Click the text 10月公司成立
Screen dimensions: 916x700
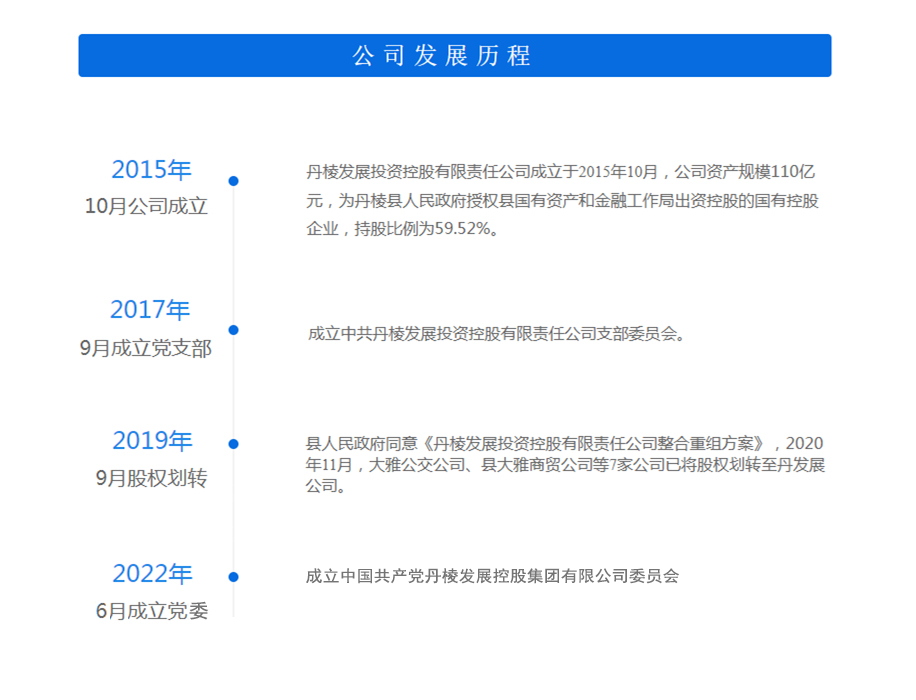146,206
